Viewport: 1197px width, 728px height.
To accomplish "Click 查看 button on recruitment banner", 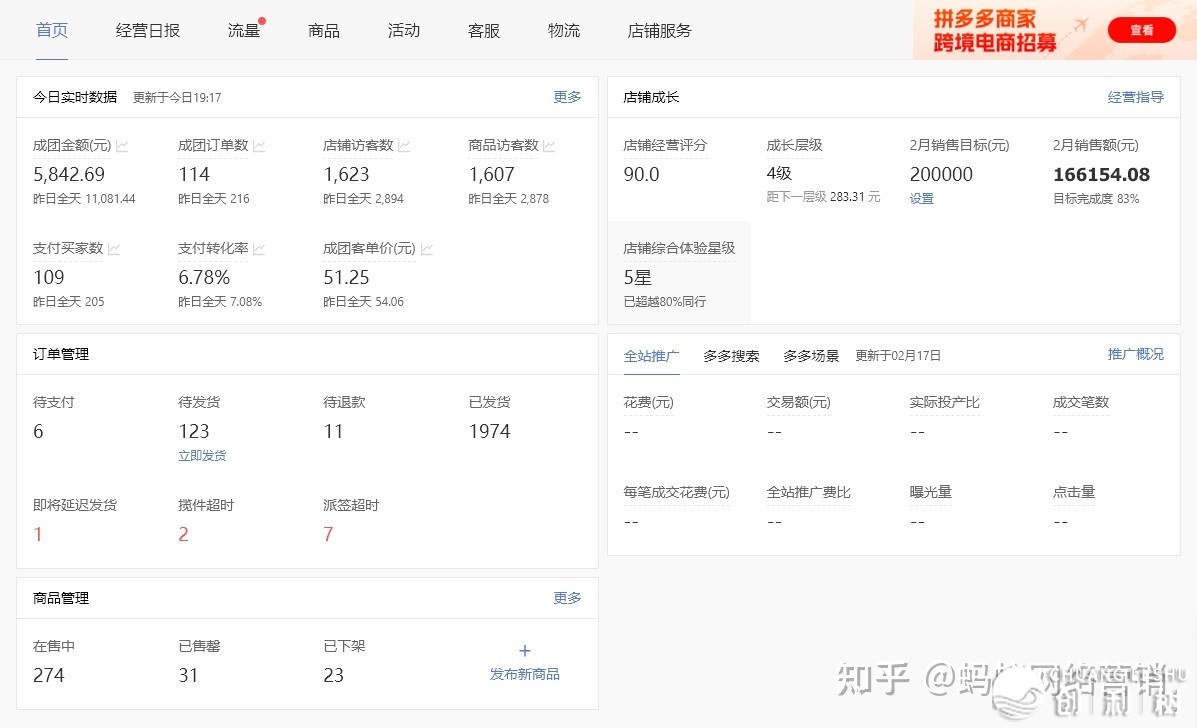I will (1141, 30).
